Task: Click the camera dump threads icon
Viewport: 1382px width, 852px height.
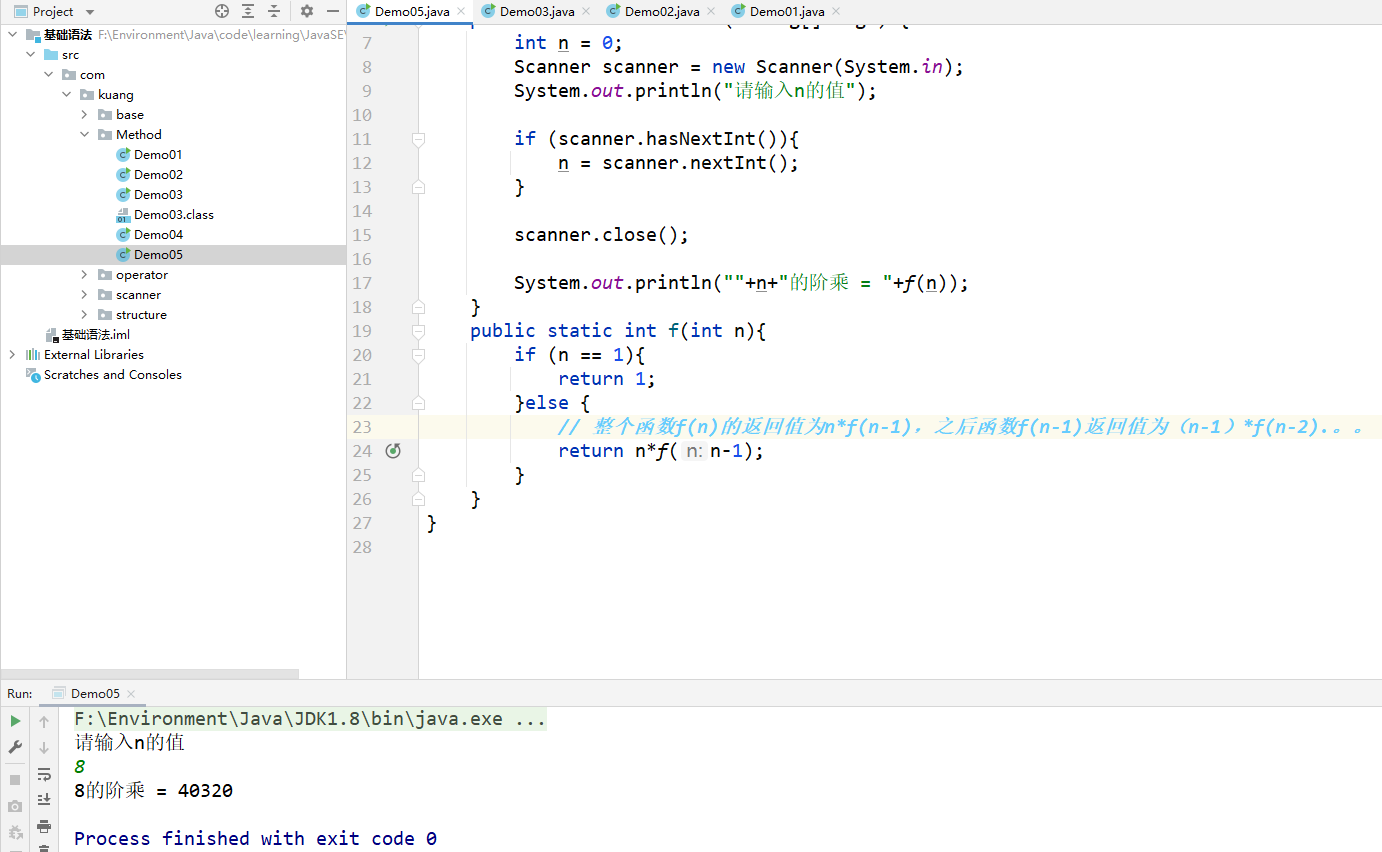Action: point(15,805)
